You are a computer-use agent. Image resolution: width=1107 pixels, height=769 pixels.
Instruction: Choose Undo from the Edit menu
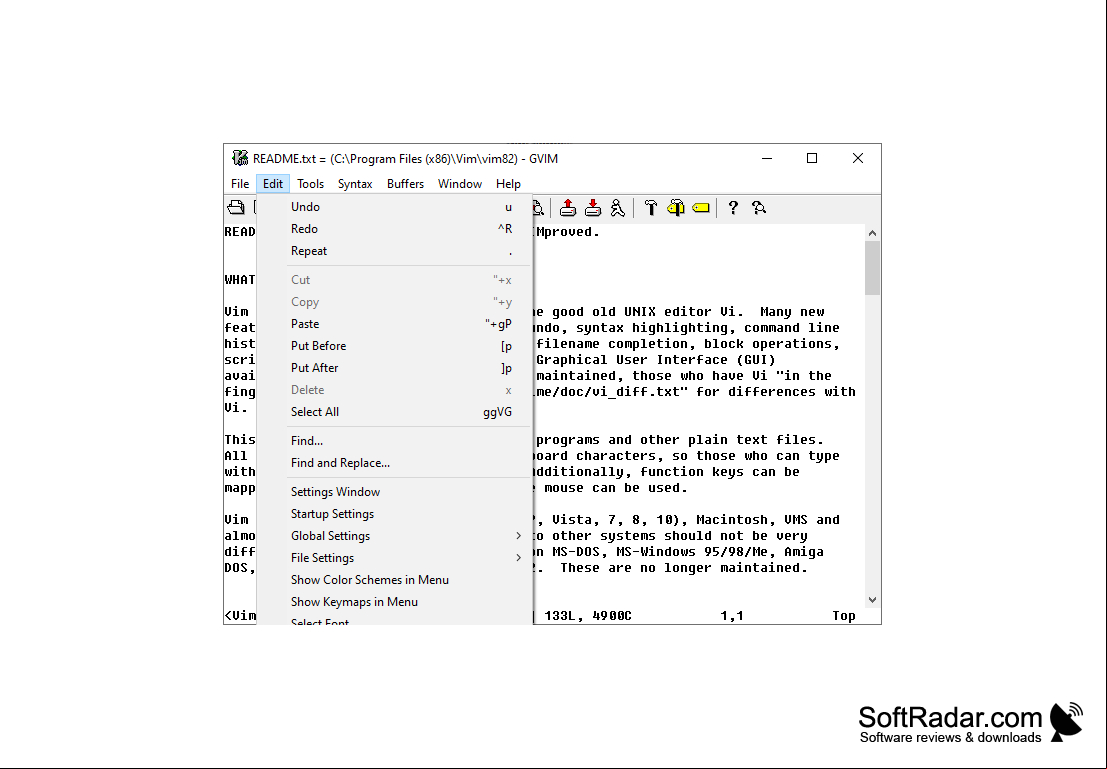click(x=395, y=207)
